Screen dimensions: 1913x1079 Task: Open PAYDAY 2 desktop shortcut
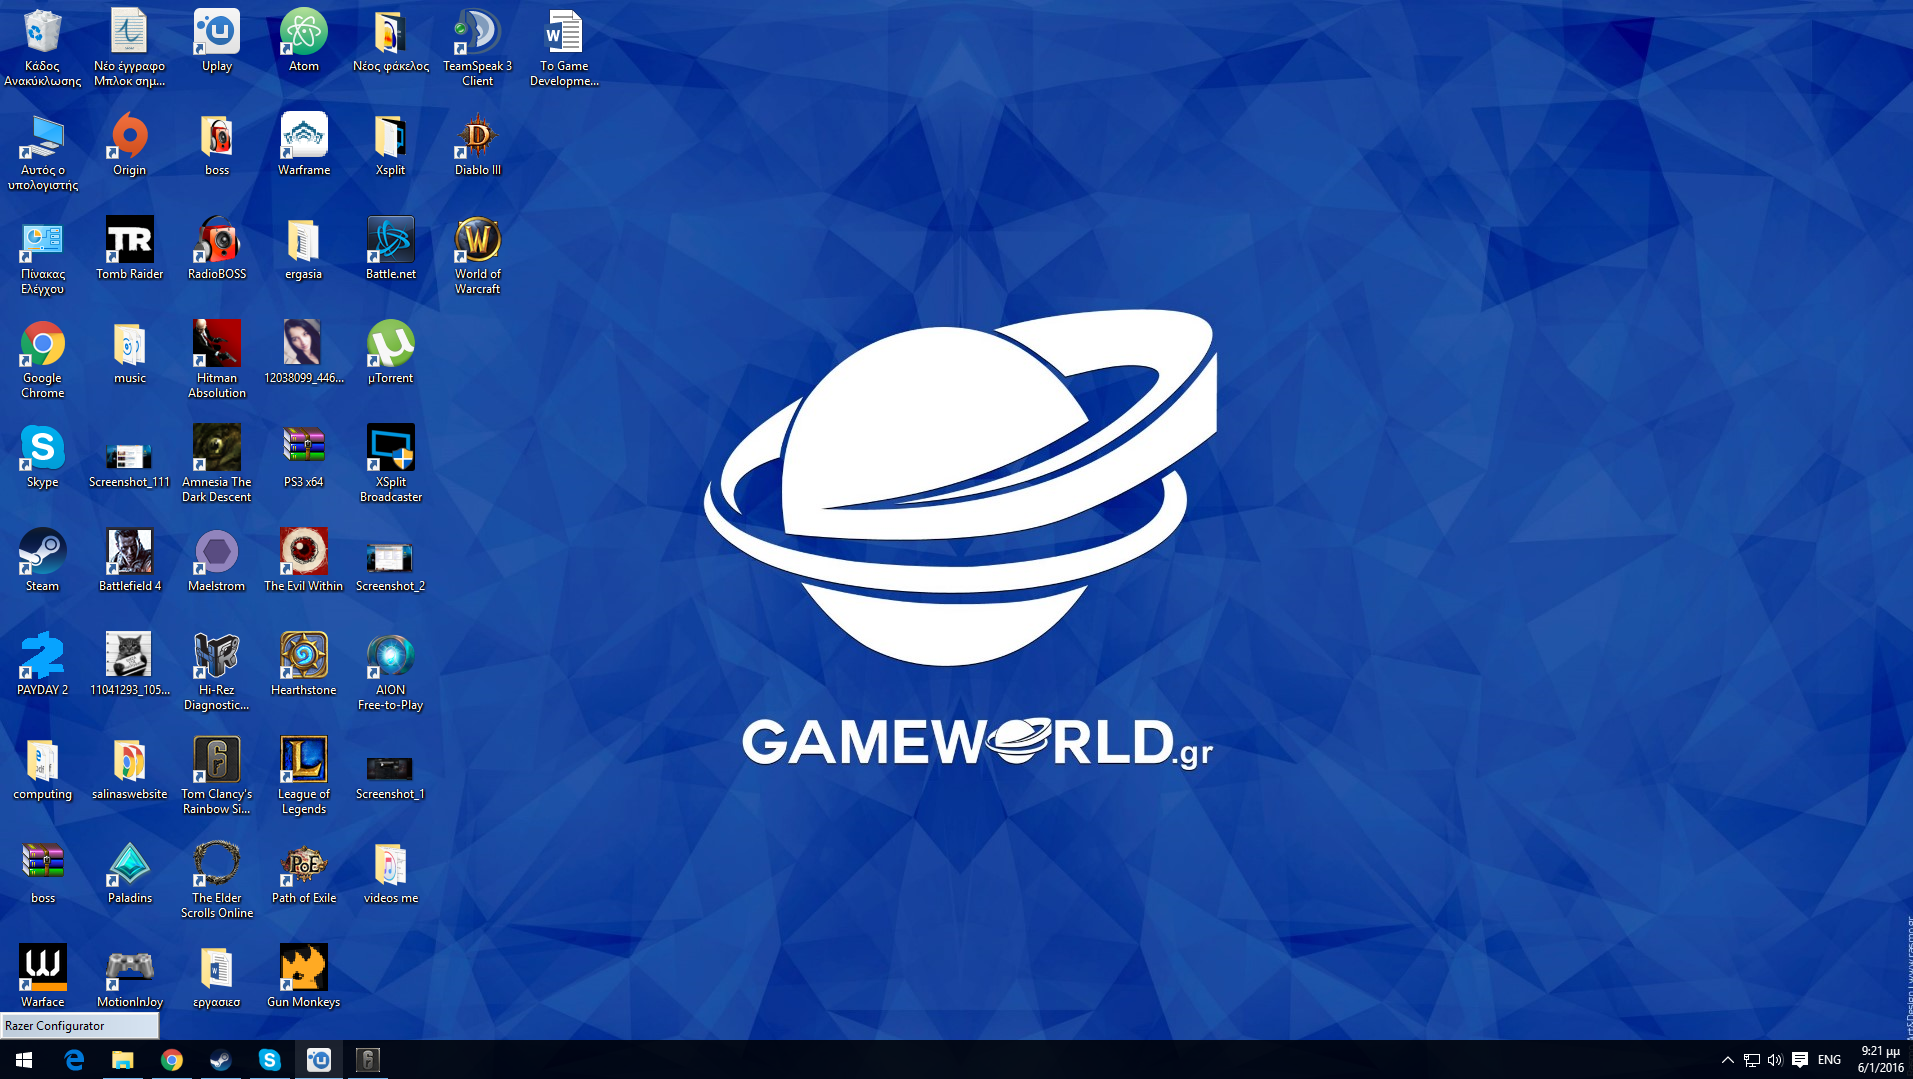42,664
